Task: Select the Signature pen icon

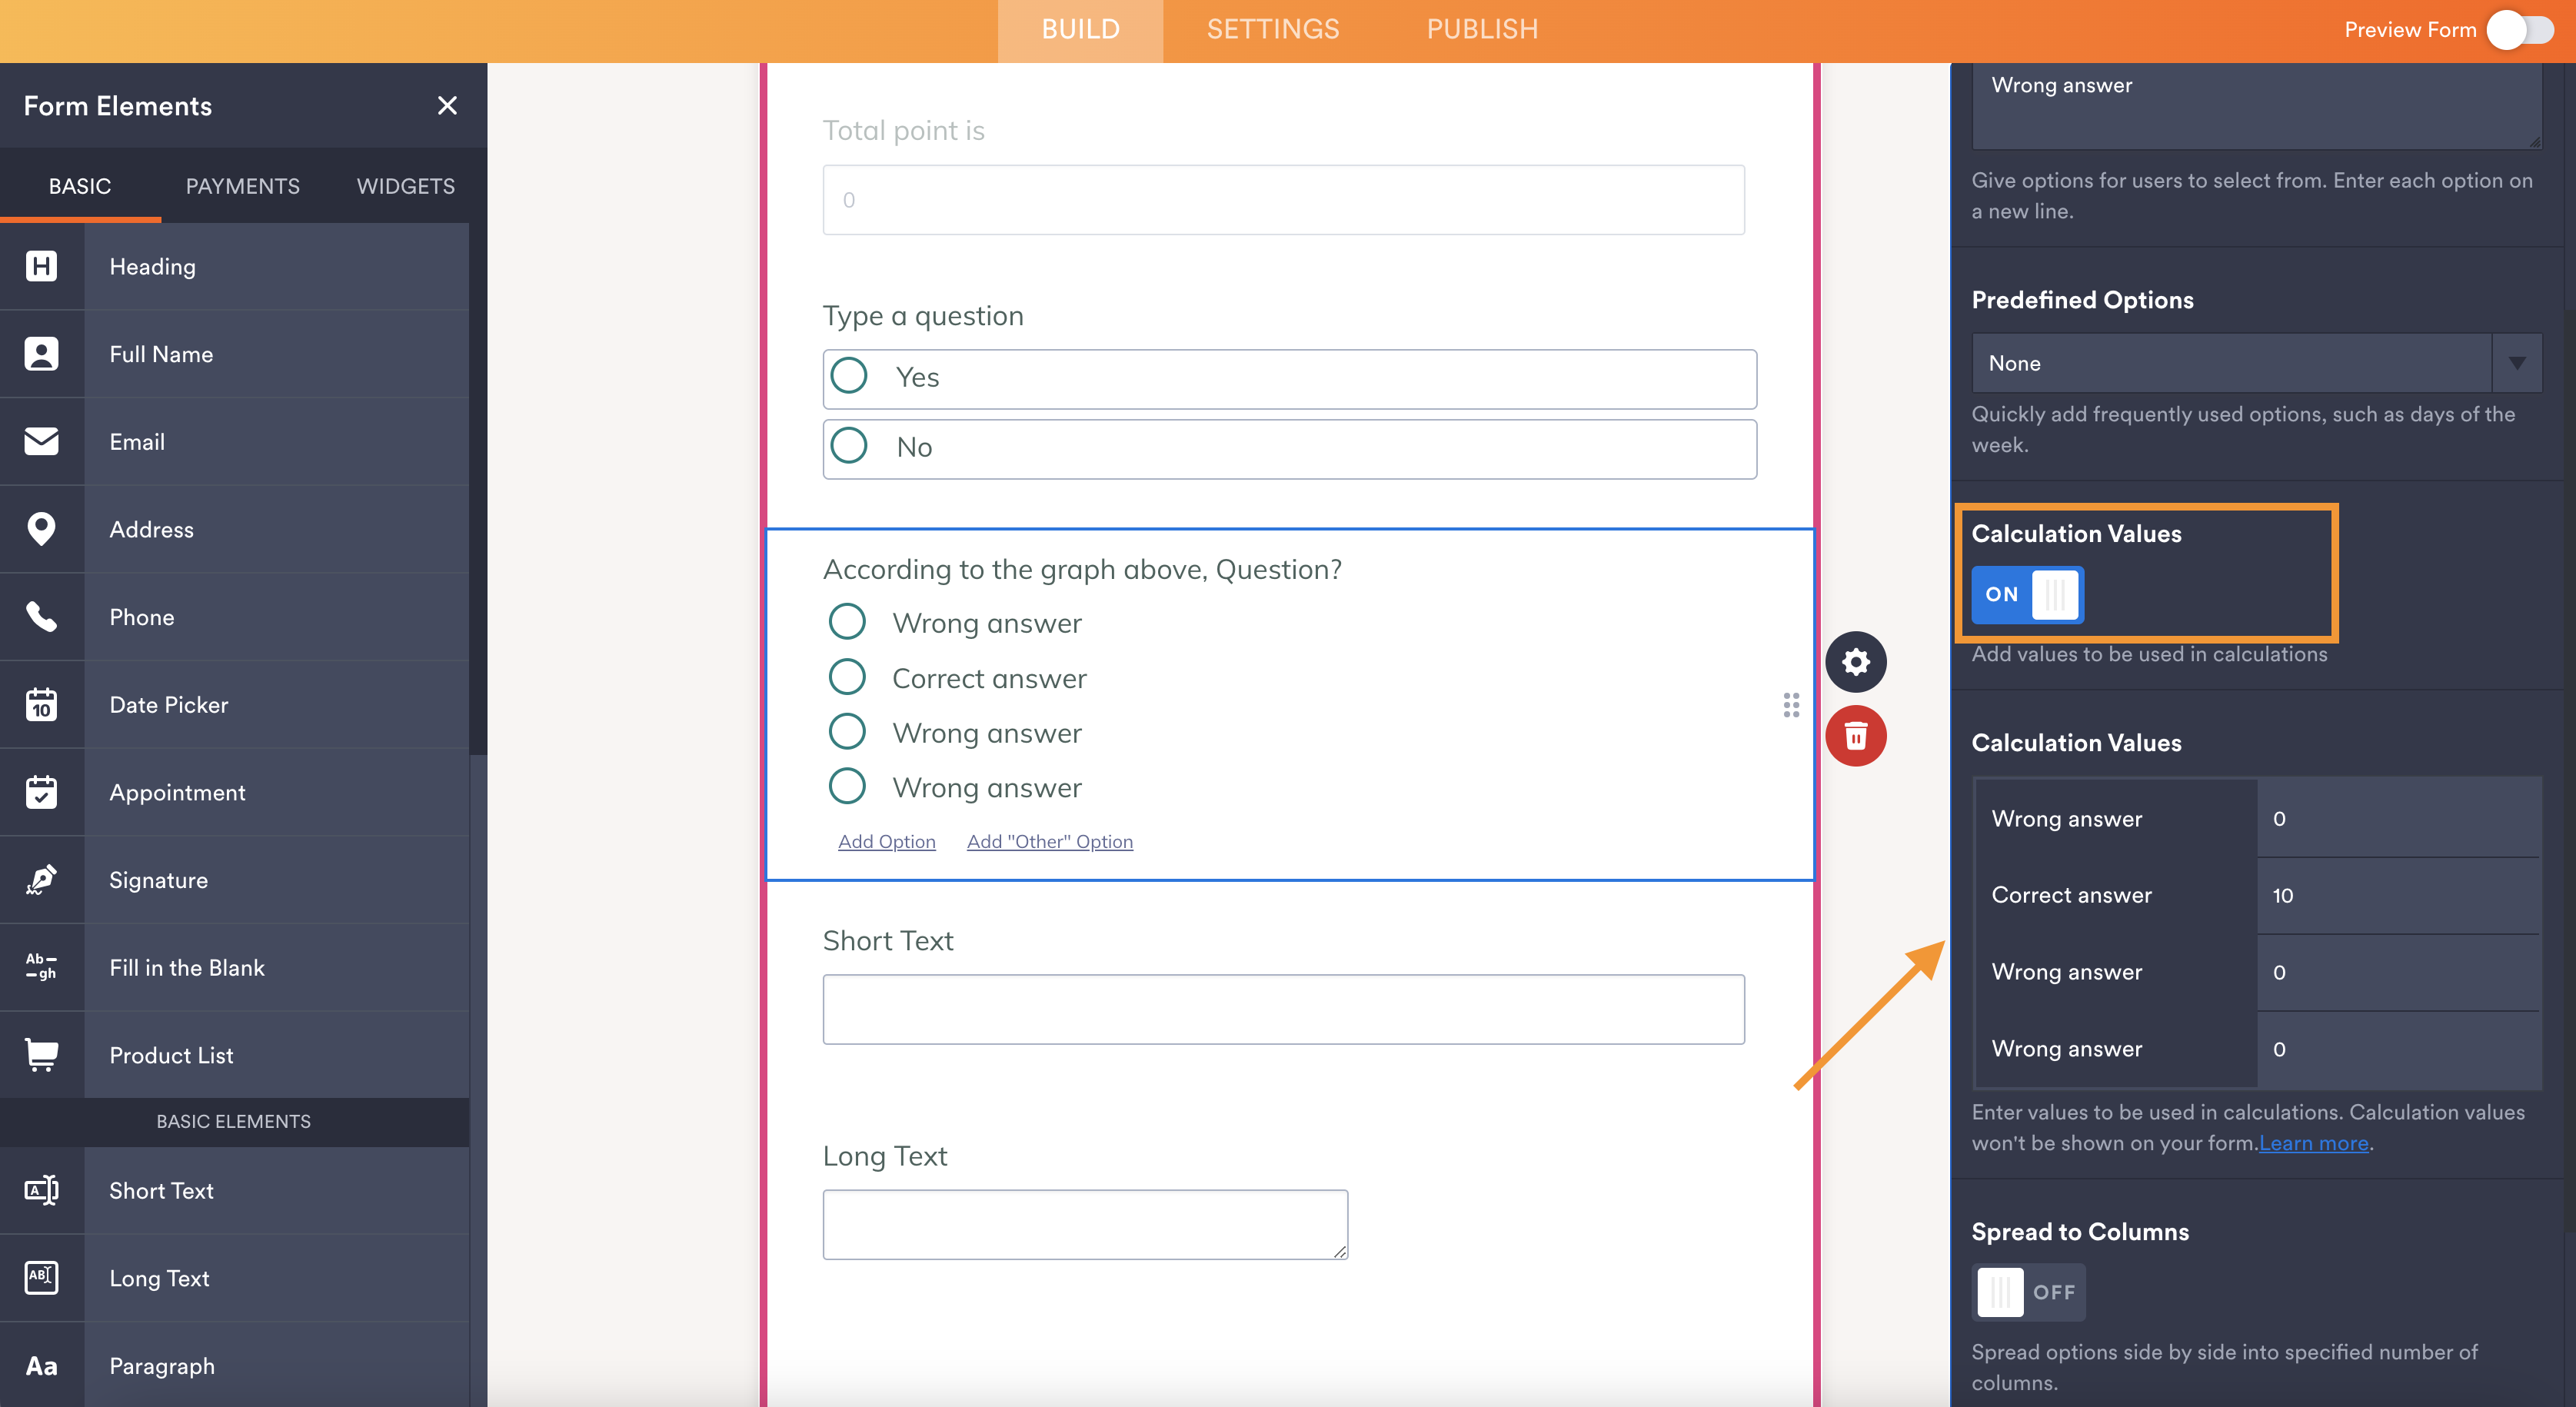Action: [x=41, y=880]
